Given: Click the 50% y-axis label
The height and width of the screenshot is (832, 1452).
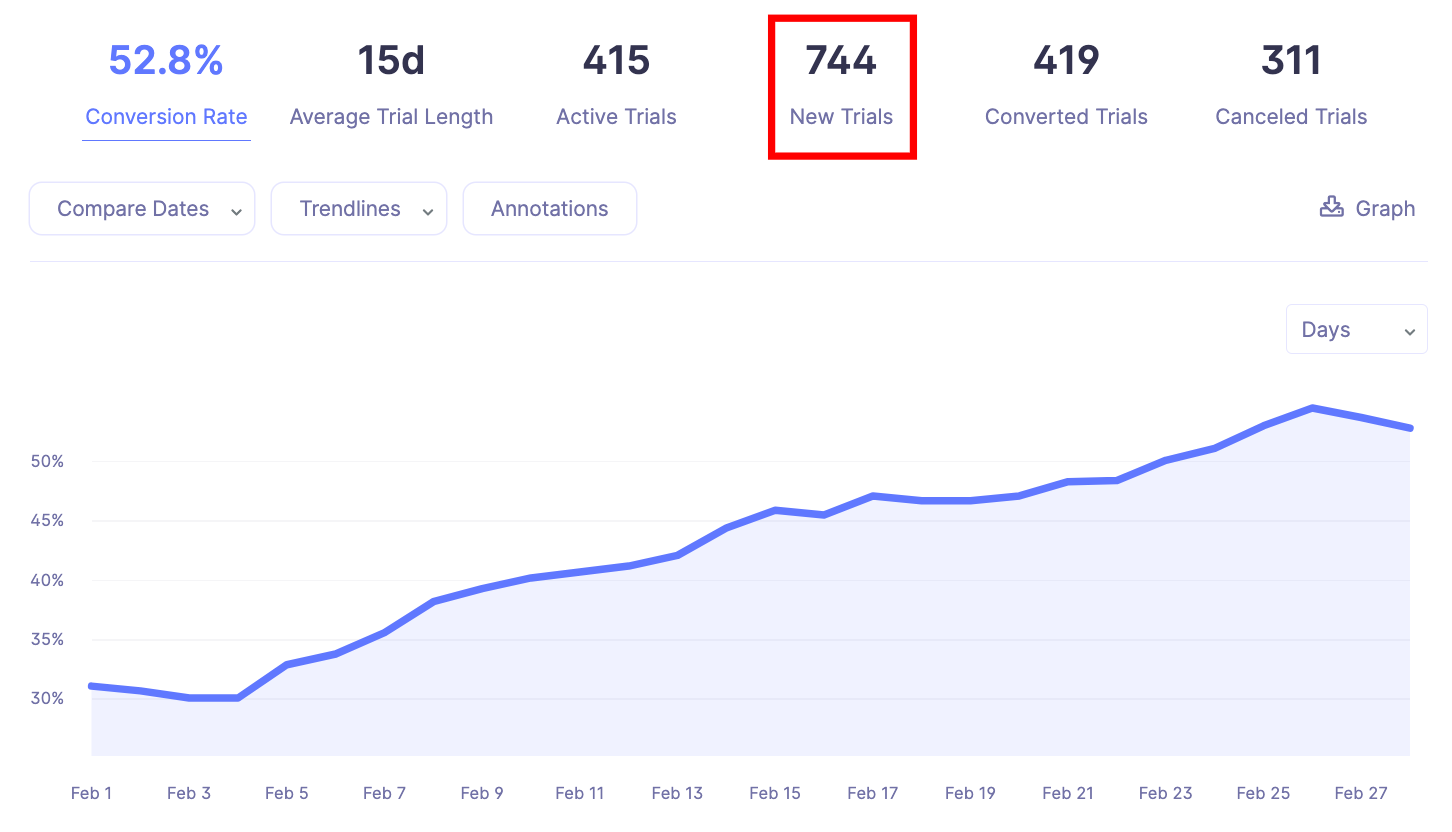Looking at the screenshot, I should (47, 461).
